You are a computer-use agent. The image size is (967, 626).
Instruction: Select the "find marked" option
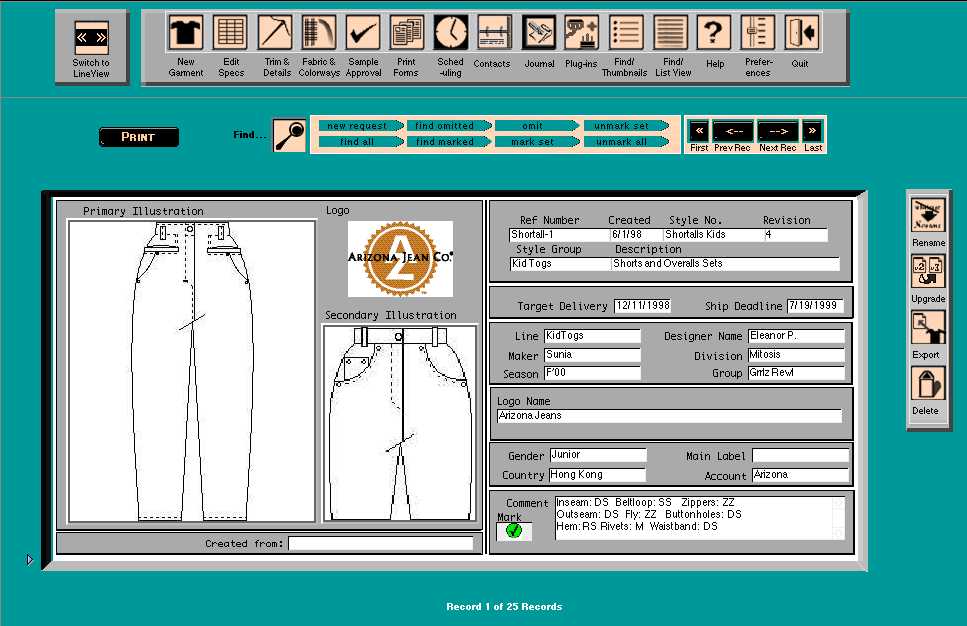tap(445, 142)
